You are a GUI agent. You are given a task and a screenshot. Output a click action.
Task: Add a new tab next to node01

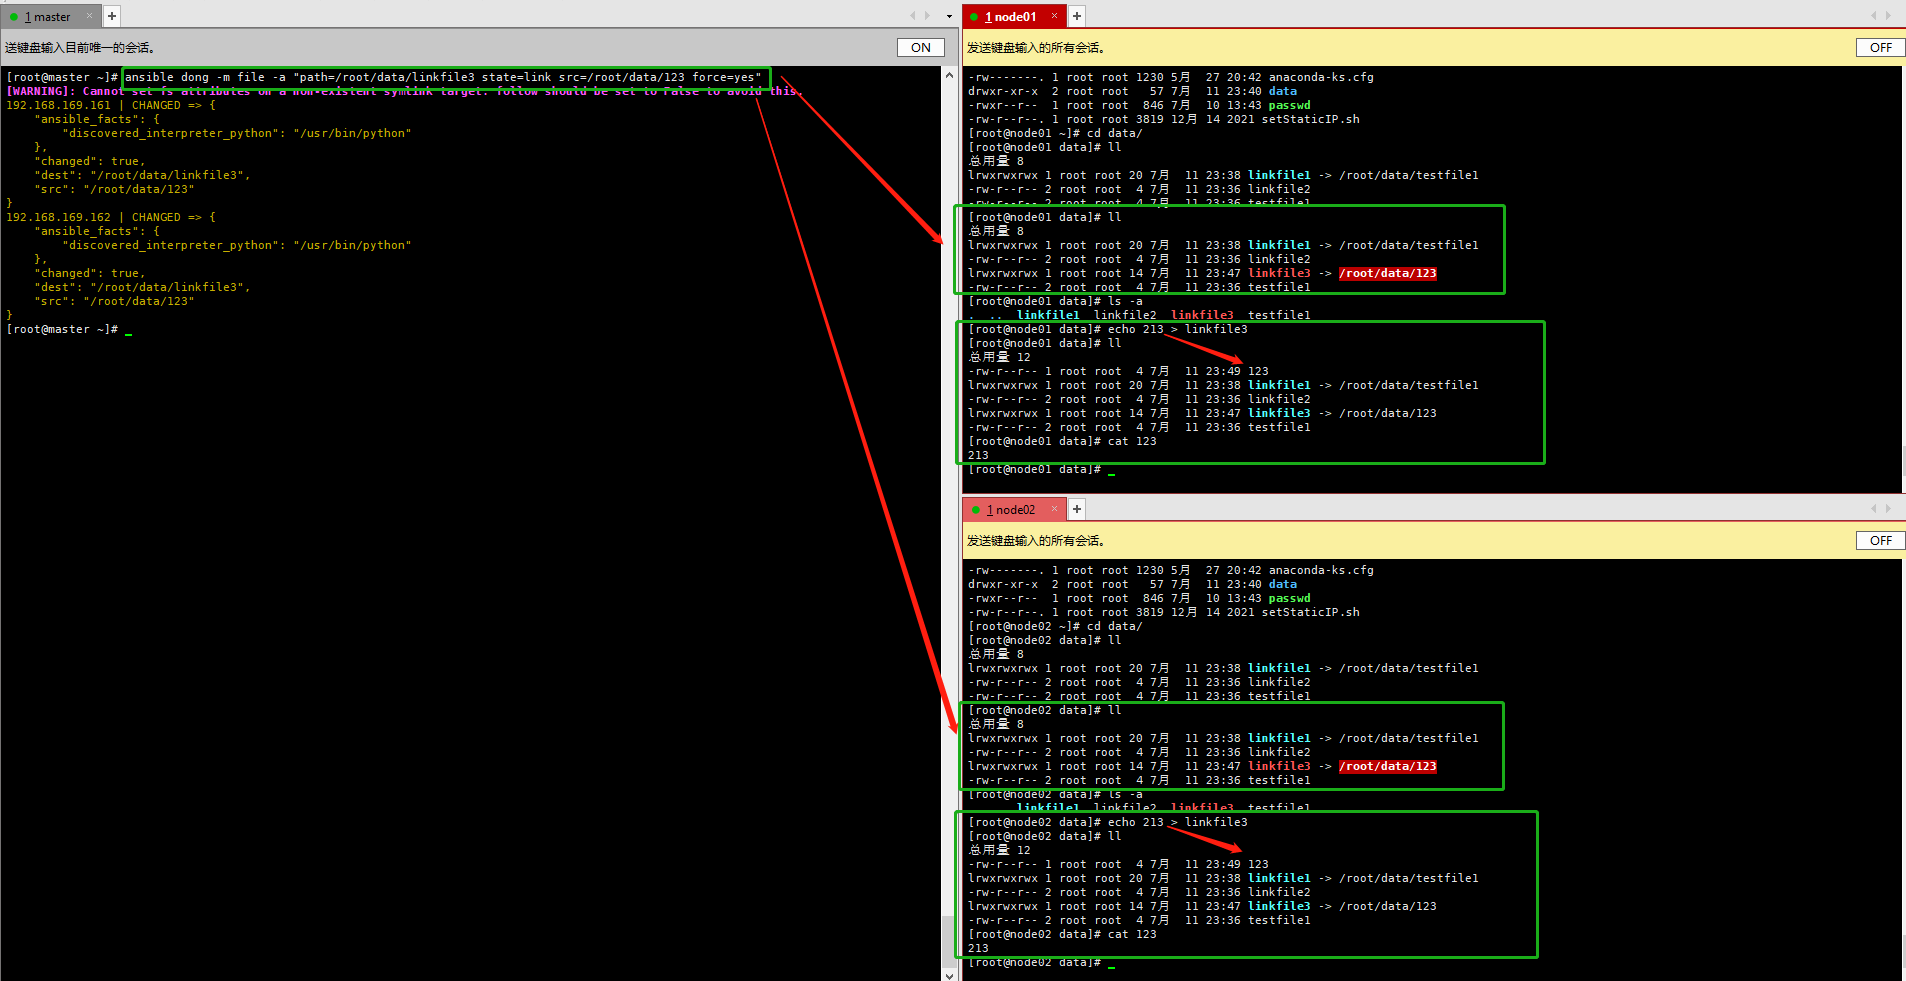tap(1077, 16)
